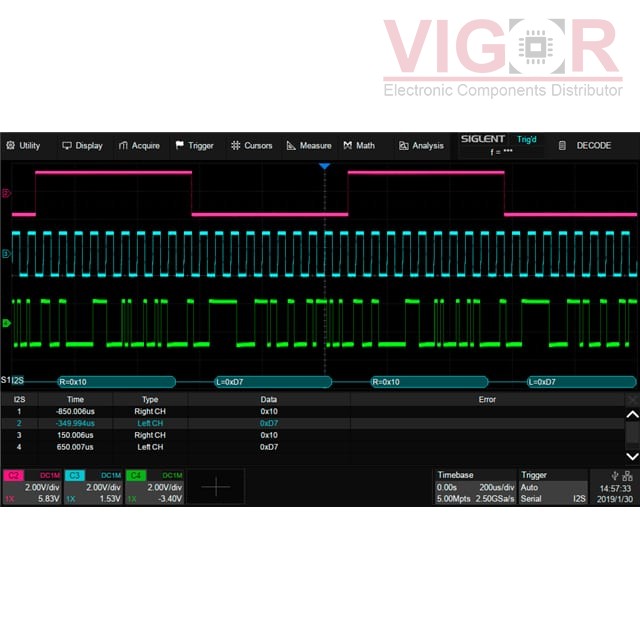Image resolution: width=640 pixels, height=640 pixels.
Task: Open the Cursors menu
Action: pyautogui.click(x=252, y=146)
